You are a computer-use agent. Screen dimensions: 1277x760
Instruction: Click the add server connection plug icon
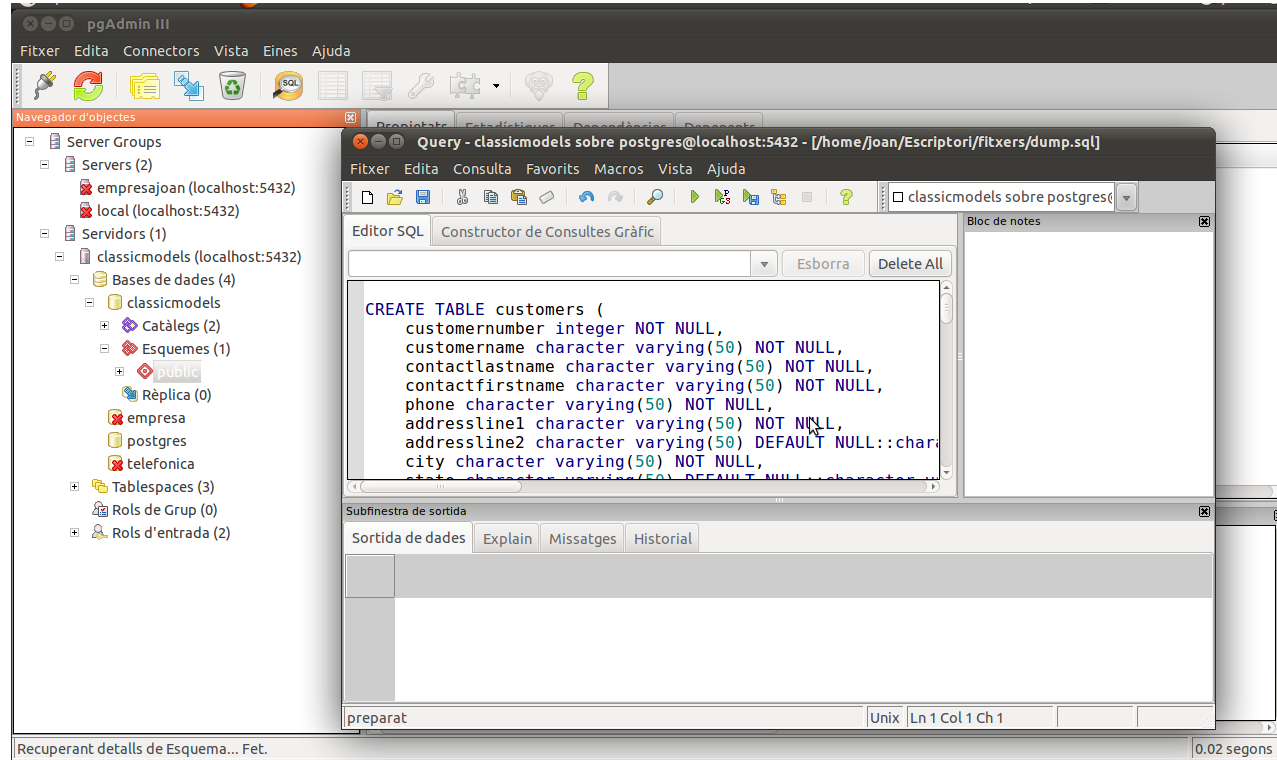tap(44, 86)
